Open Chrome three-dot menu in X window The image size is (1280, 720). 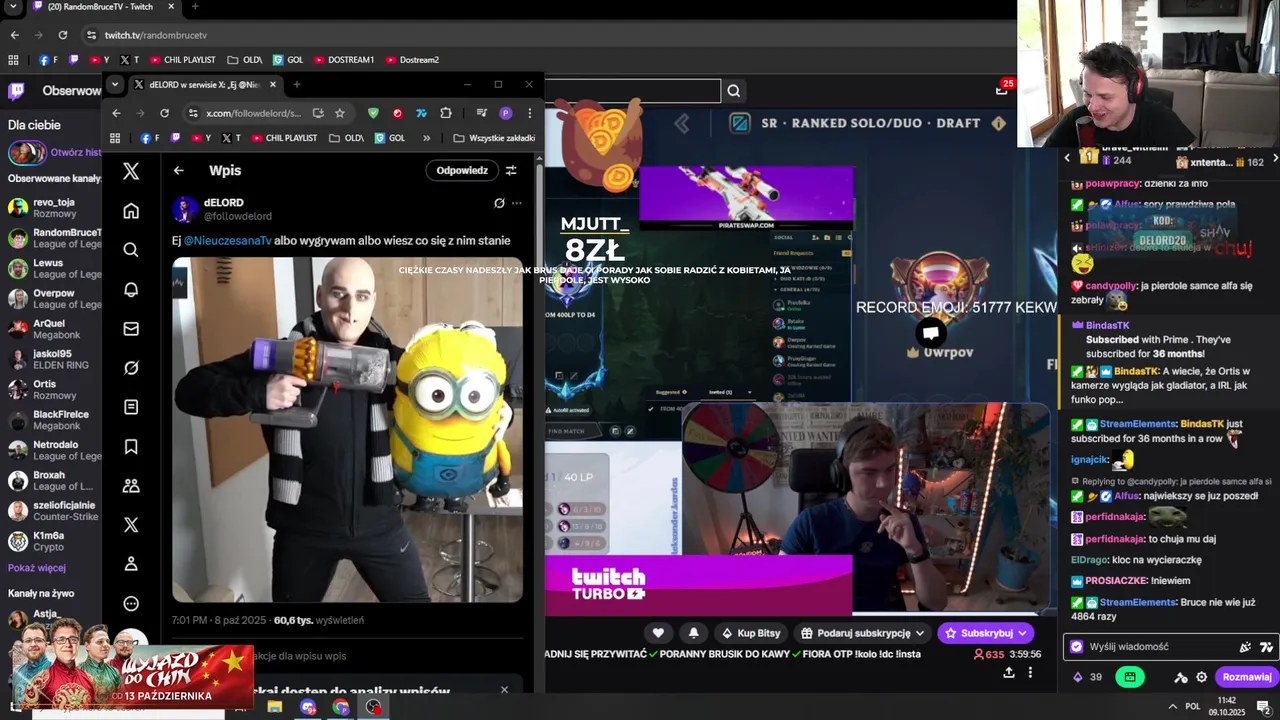[529, 113]
